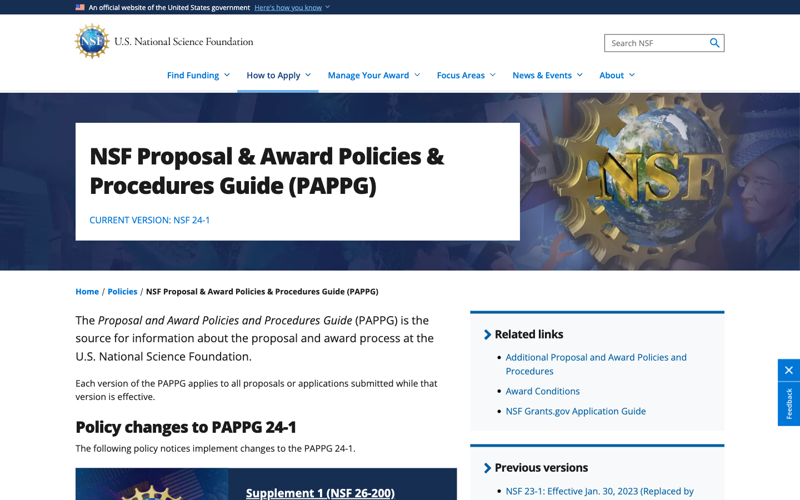Click the page title PAPPG heading
Viewport: 800px width, 500px height.
click(x=267, y=171)
